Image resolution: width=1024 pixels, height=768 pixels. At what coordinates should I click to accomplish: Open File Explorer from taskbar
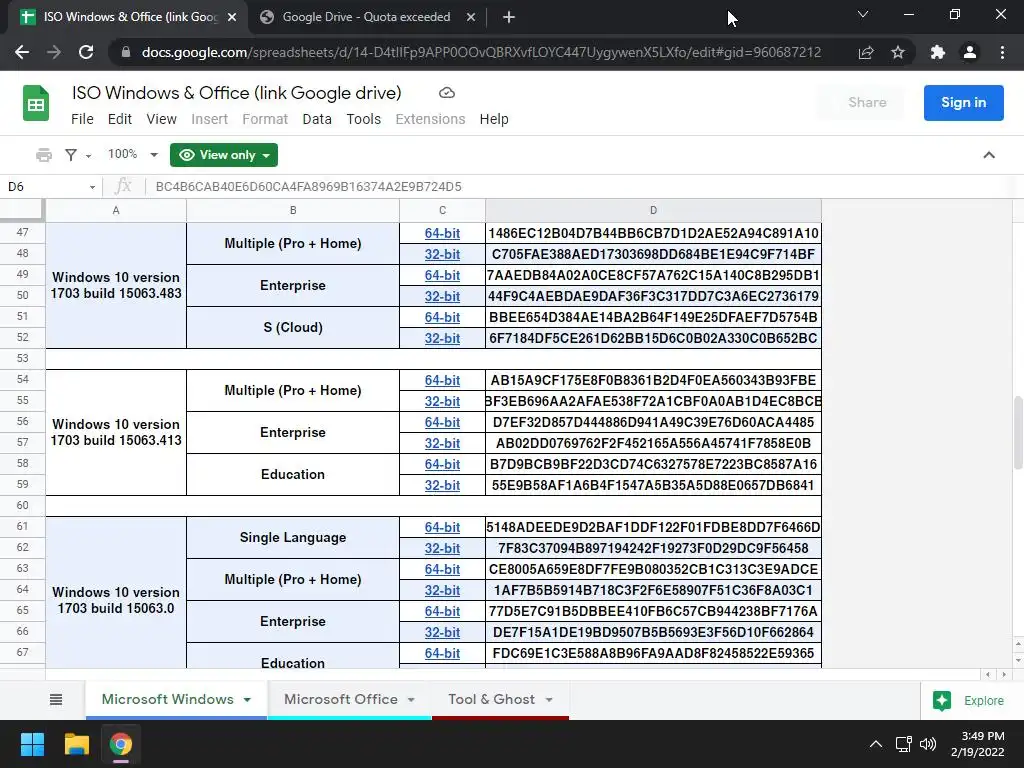point(76,744)
